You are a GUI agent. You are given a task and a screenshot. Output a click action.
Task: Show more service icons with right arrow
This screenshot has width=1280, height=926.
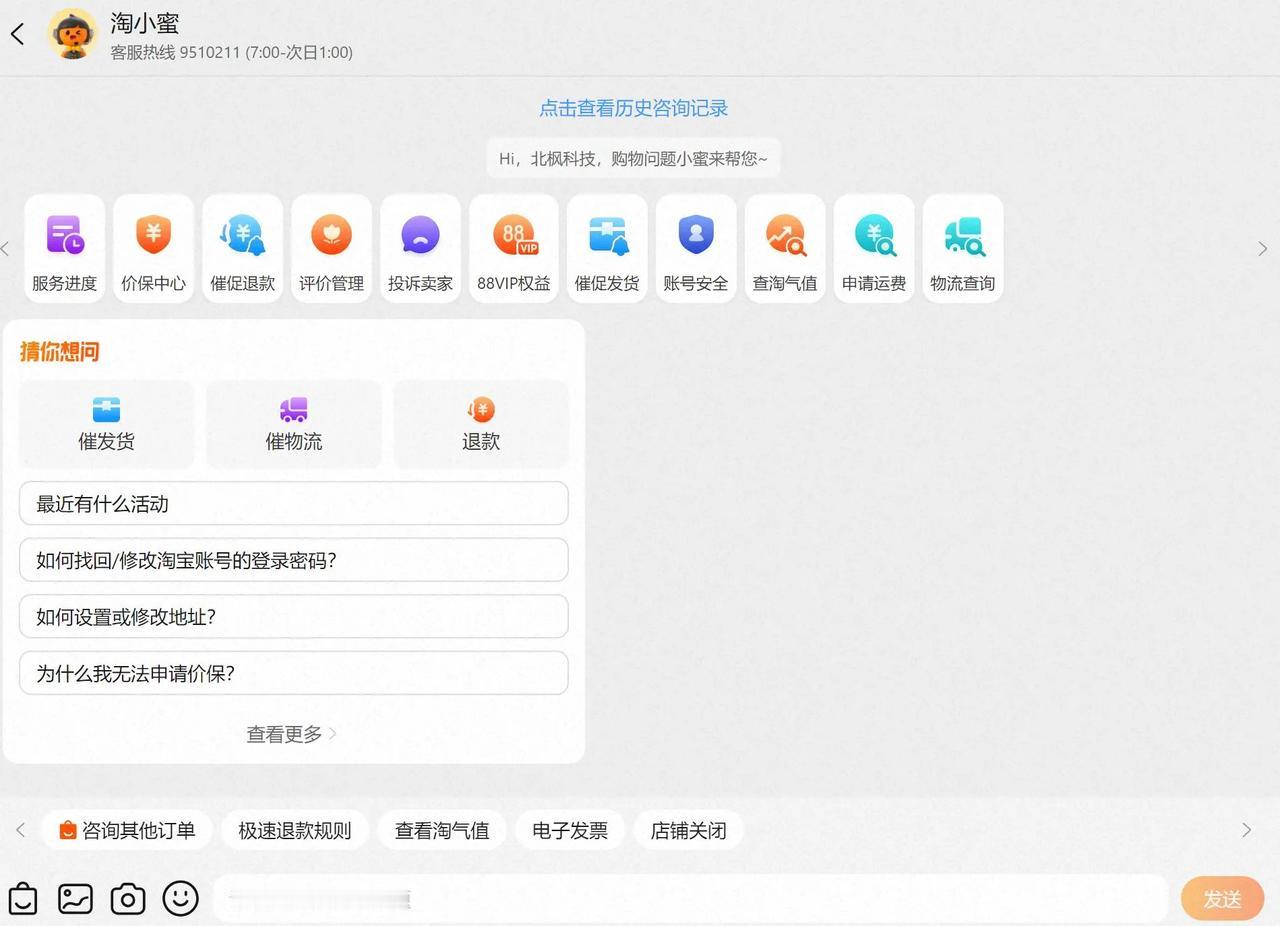[x=1262, y=249]
